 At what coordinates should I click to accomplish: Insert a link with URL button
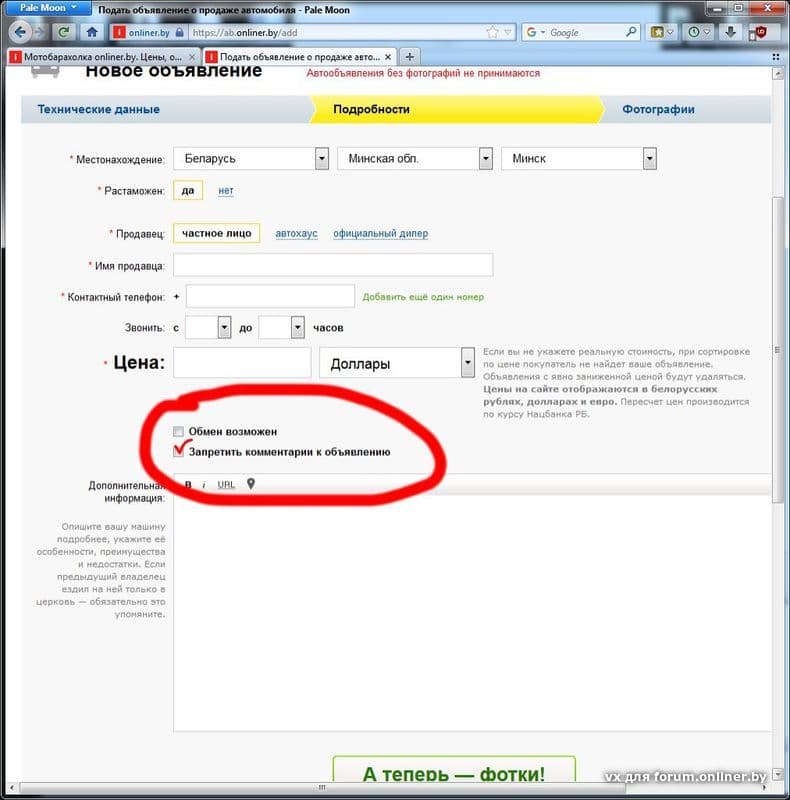(x=226, y=485)
